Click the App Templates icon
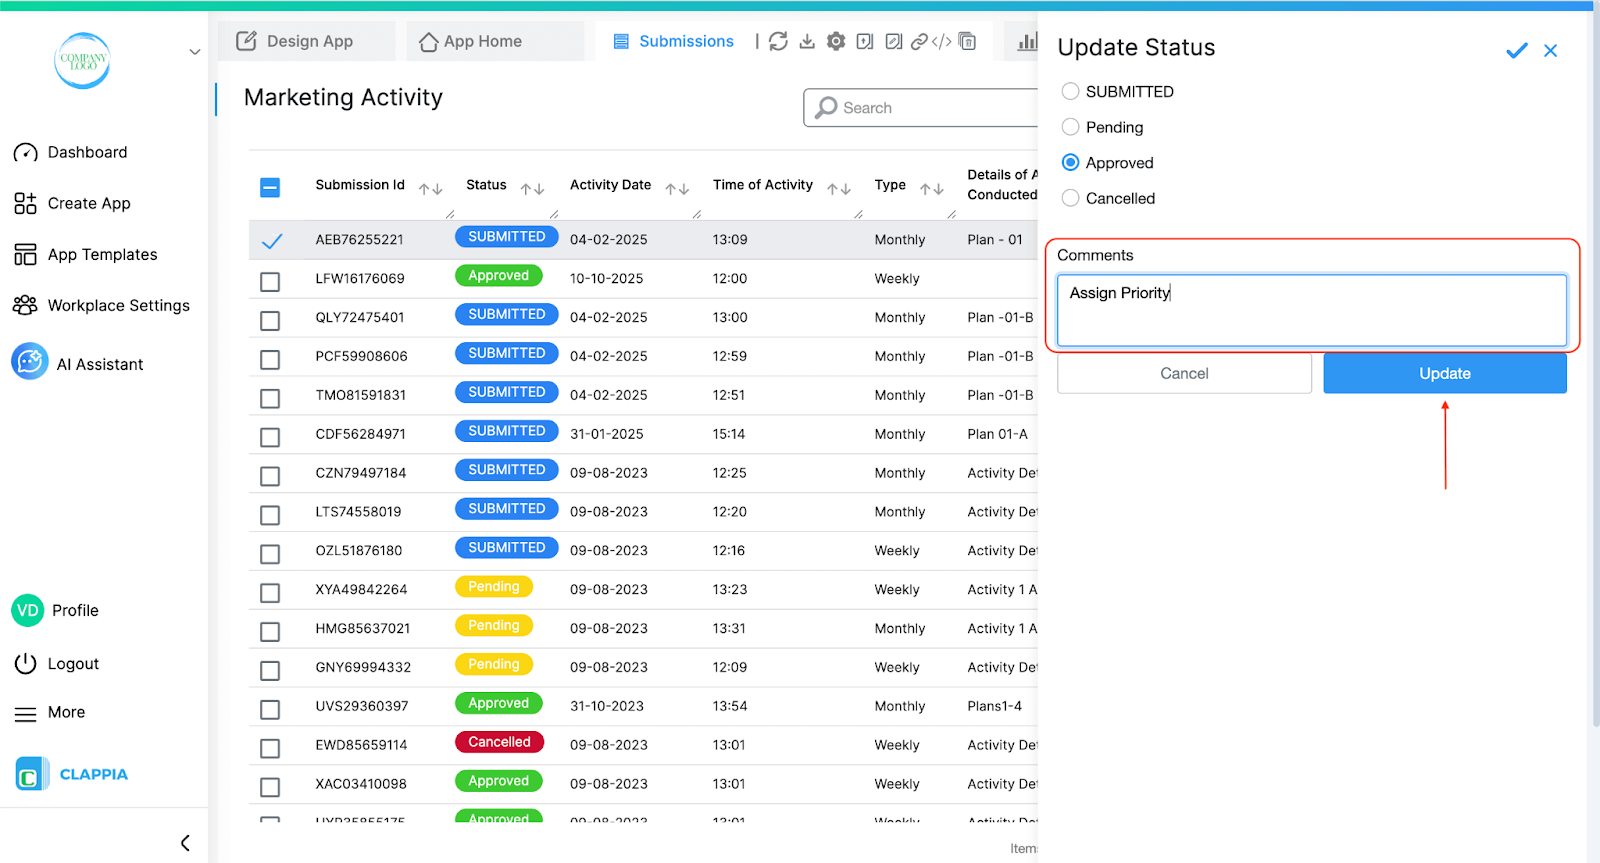This screenshot has width=1600, height=863. 26,254
